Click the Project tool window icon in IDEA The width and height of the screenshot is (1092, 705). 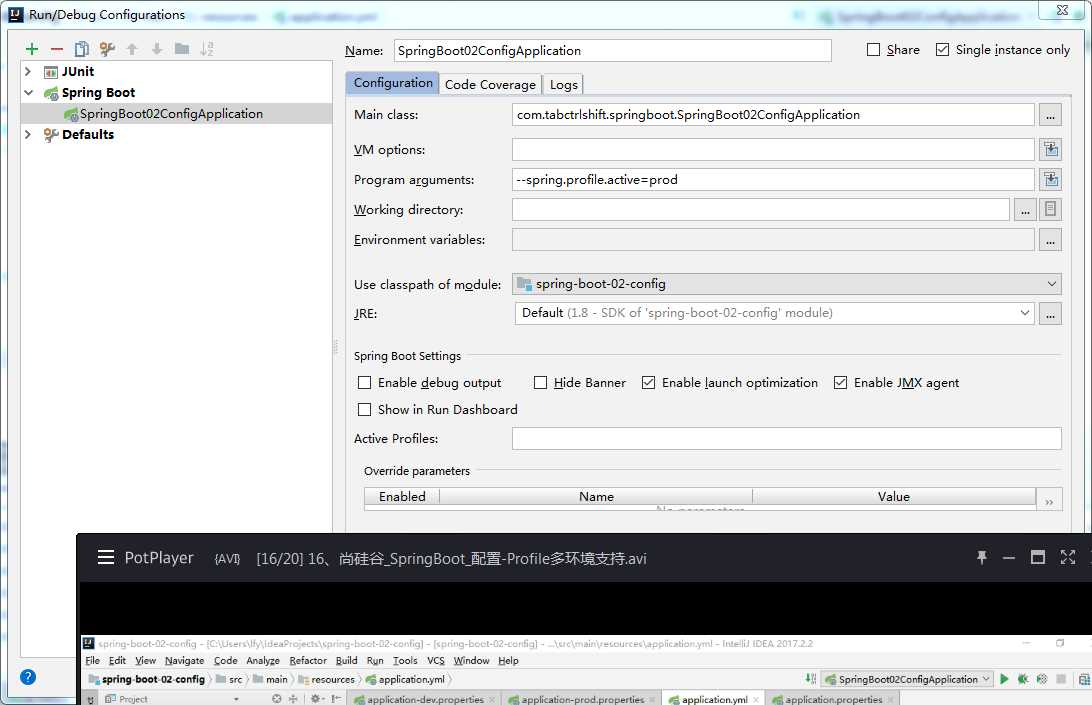(x=110, y=699)
